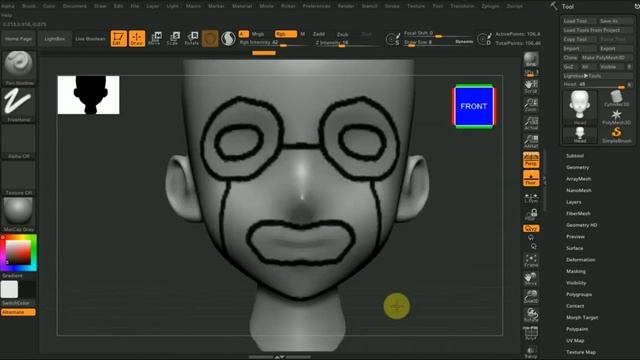Open the Material menu
This screenshot has height=360, width=640.
[242, 6]
